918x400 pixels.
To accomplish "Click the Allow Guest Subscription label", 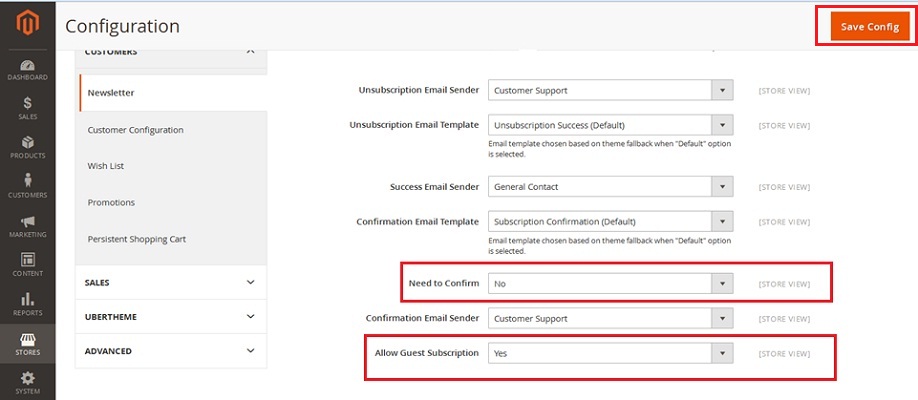I will (427, 353).
